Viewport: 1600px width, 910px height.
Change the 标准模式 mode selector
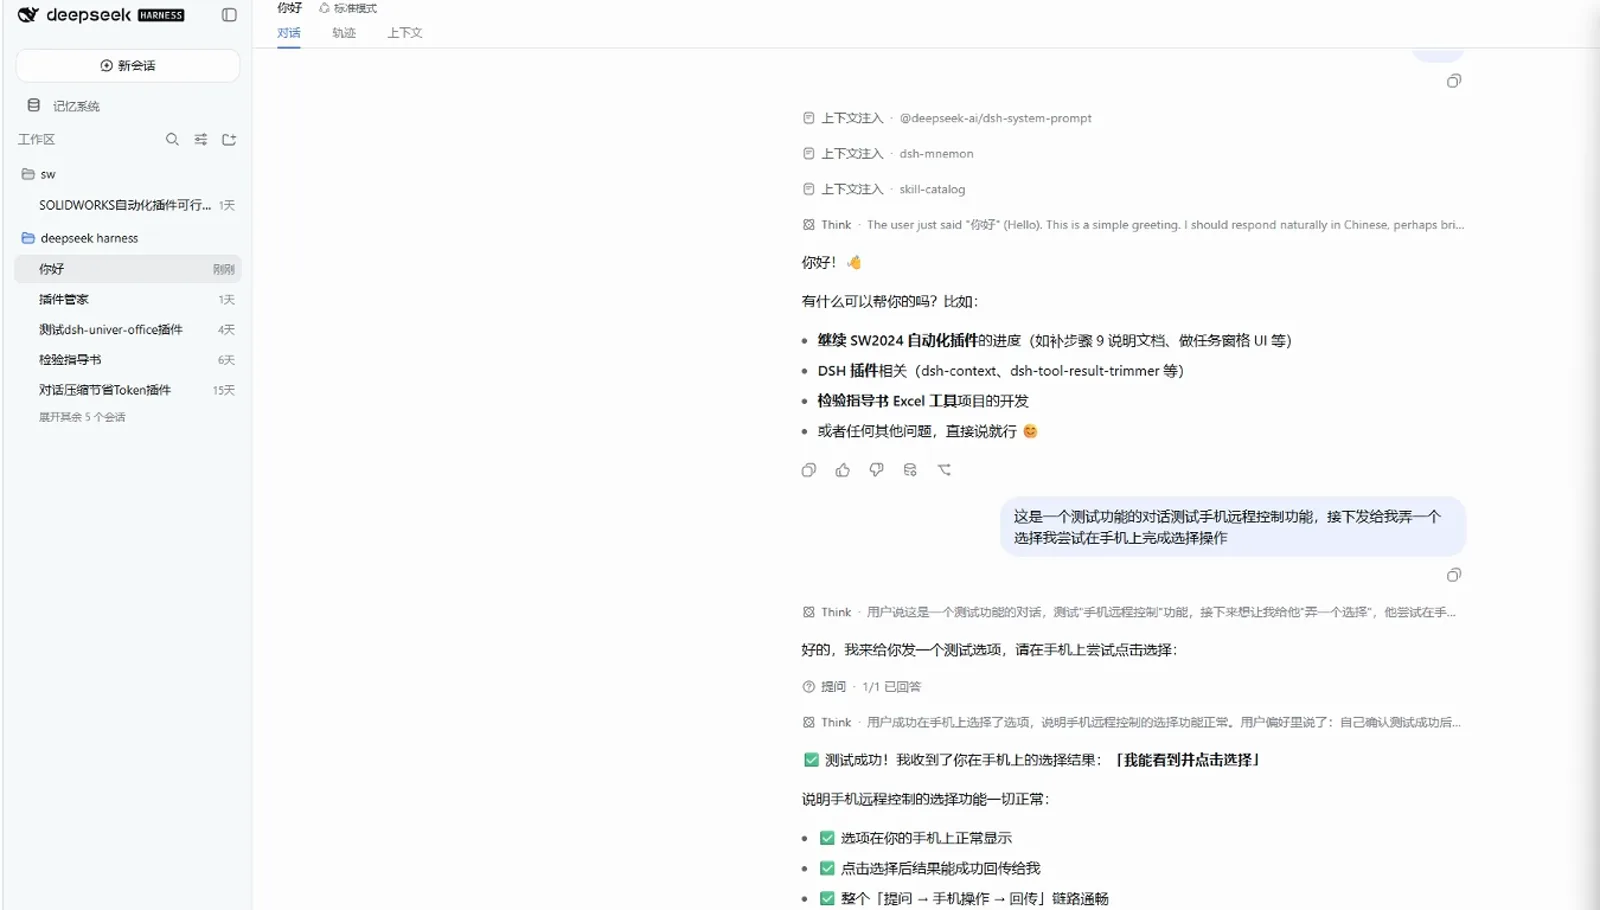[x=348, y=8]
